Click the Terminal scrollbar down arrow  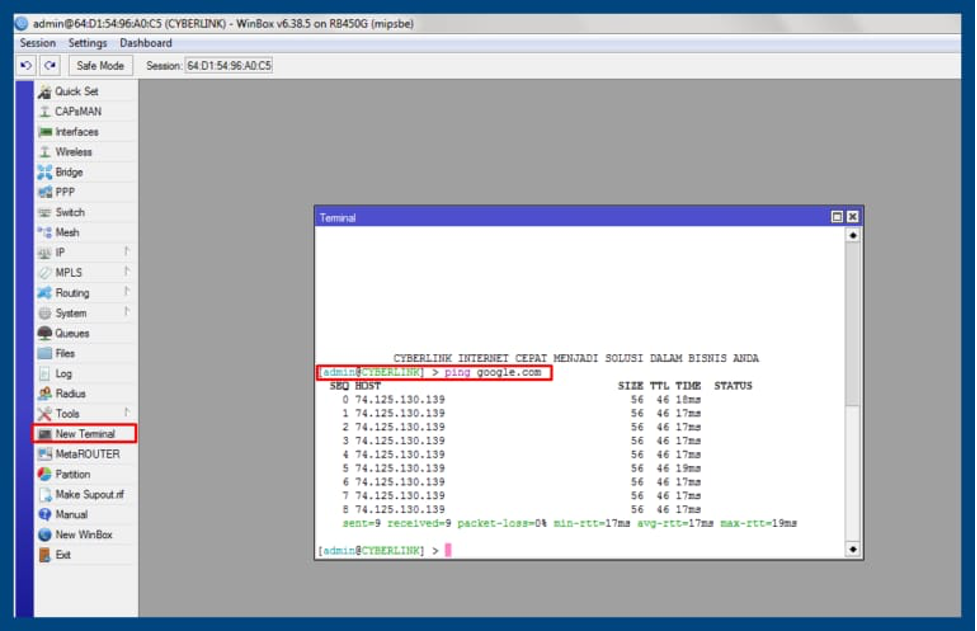point(852,549)
